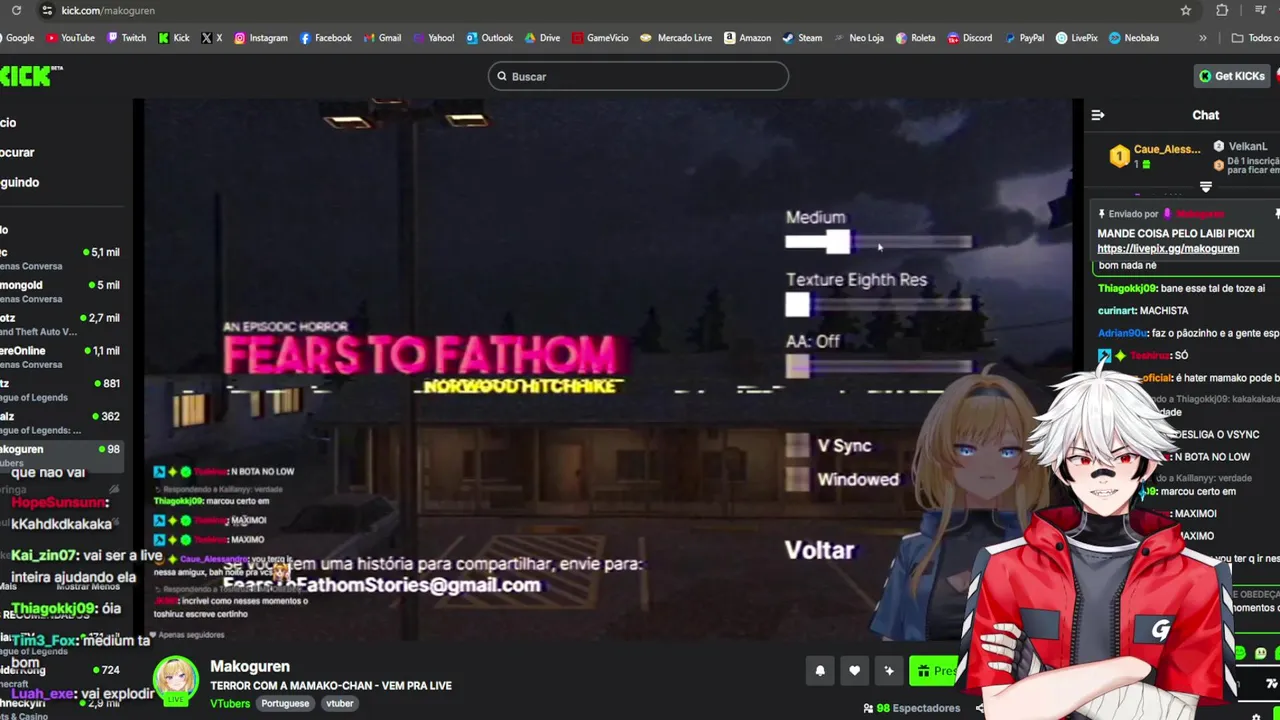The height and width of the screenshot is (720, 1280).
Task: Open the Yahoo! bookmark
Action: (432, 38)
